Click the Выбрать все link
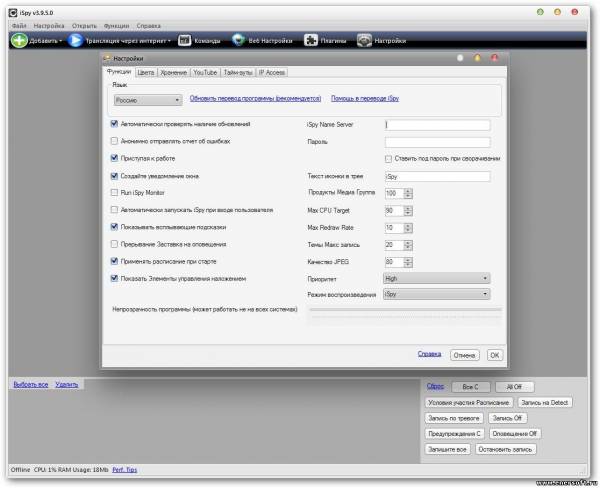The height and width of the screenshot is (488, 600). point(31,385)
